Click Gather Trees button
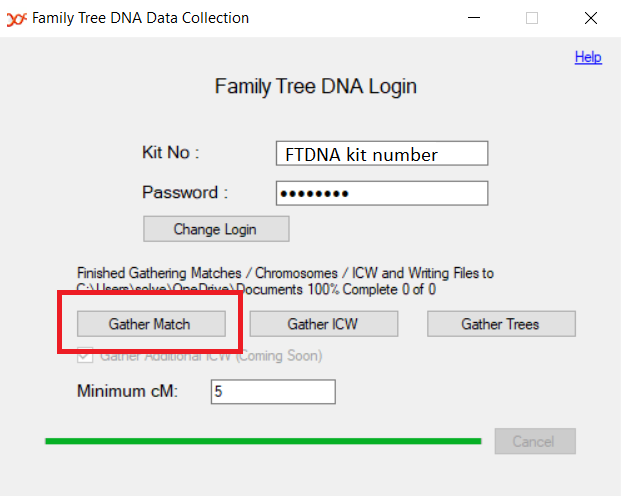Screen dimensions: 621x496 pos(501,324)
